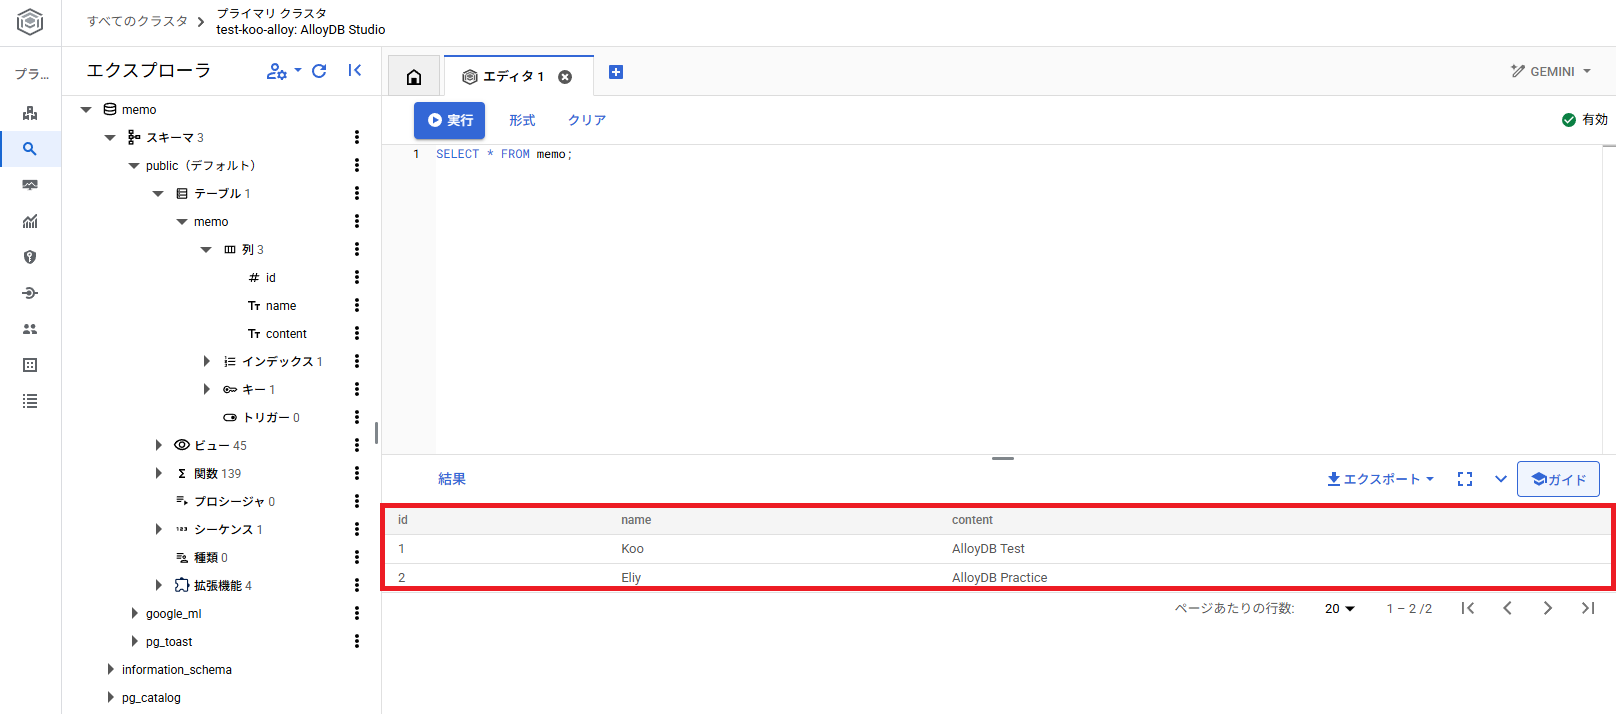Expand the ビュー node
1616x714 pixels.
[x=158, y=445]
